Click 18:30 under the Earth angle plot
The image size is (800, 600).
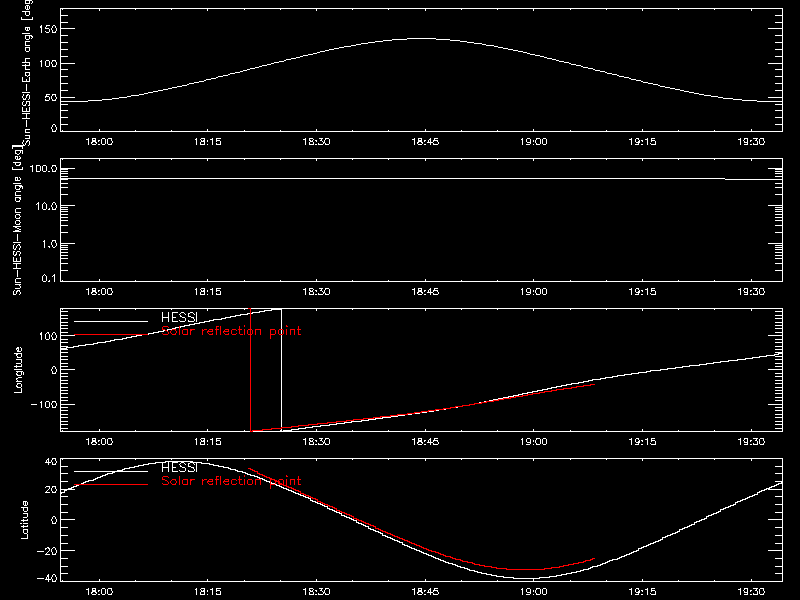coord(316,141)
